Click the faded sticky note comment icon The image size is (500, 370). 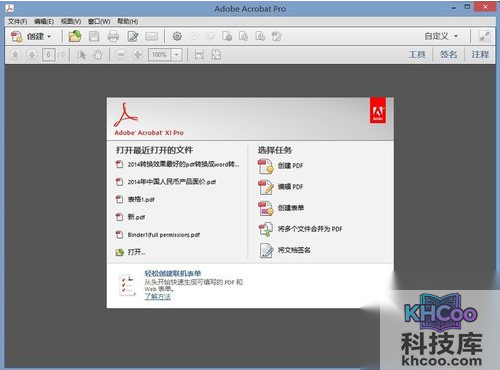pyautogui.click(x=194, y=36)
